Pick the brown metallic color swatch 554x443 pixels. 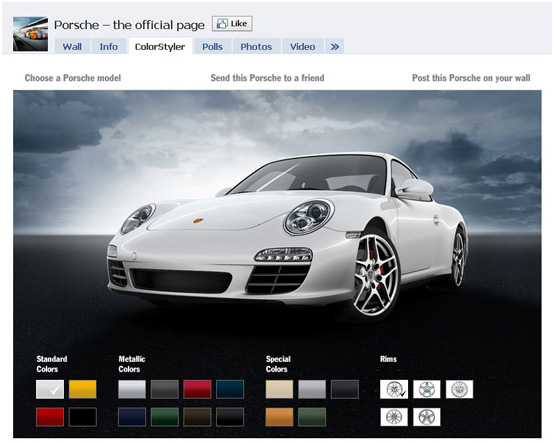click(x=197, y=417)
